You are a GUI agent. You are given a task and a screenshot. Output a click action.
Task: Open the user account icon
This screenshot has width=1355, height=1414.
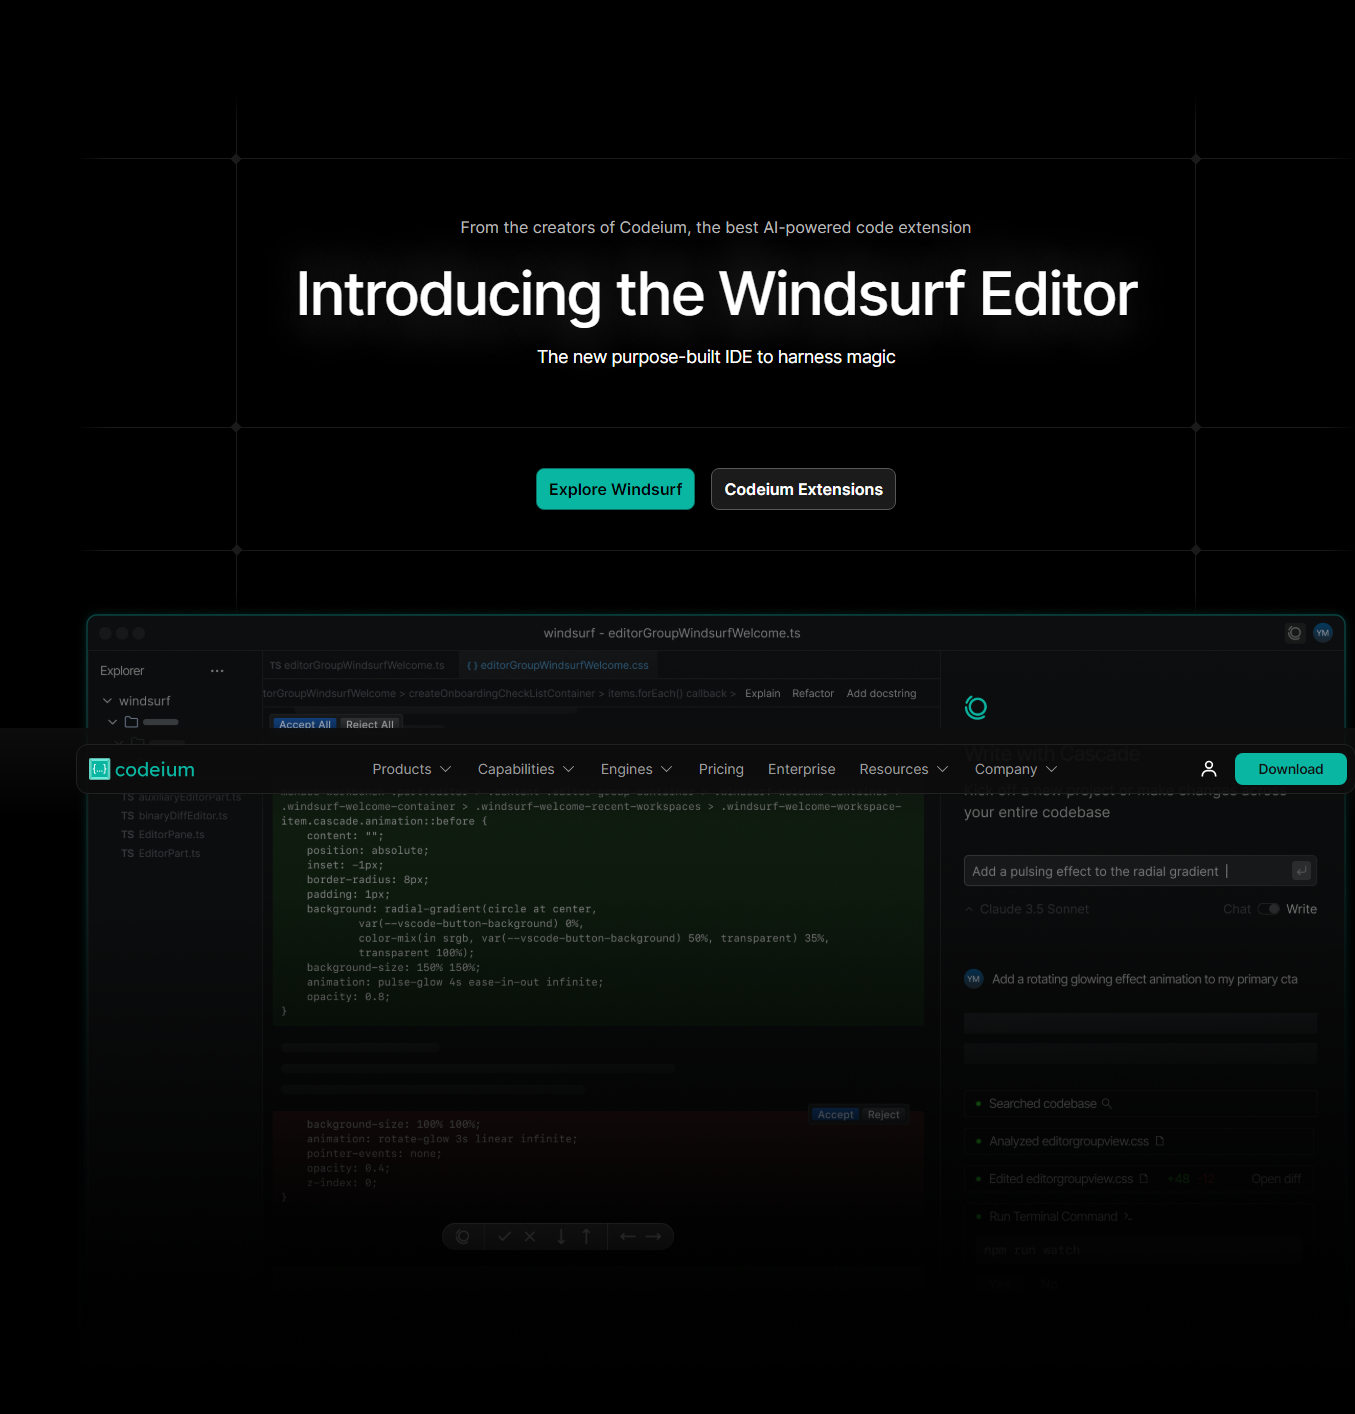pyautogui.click(x=1209, y=769)
